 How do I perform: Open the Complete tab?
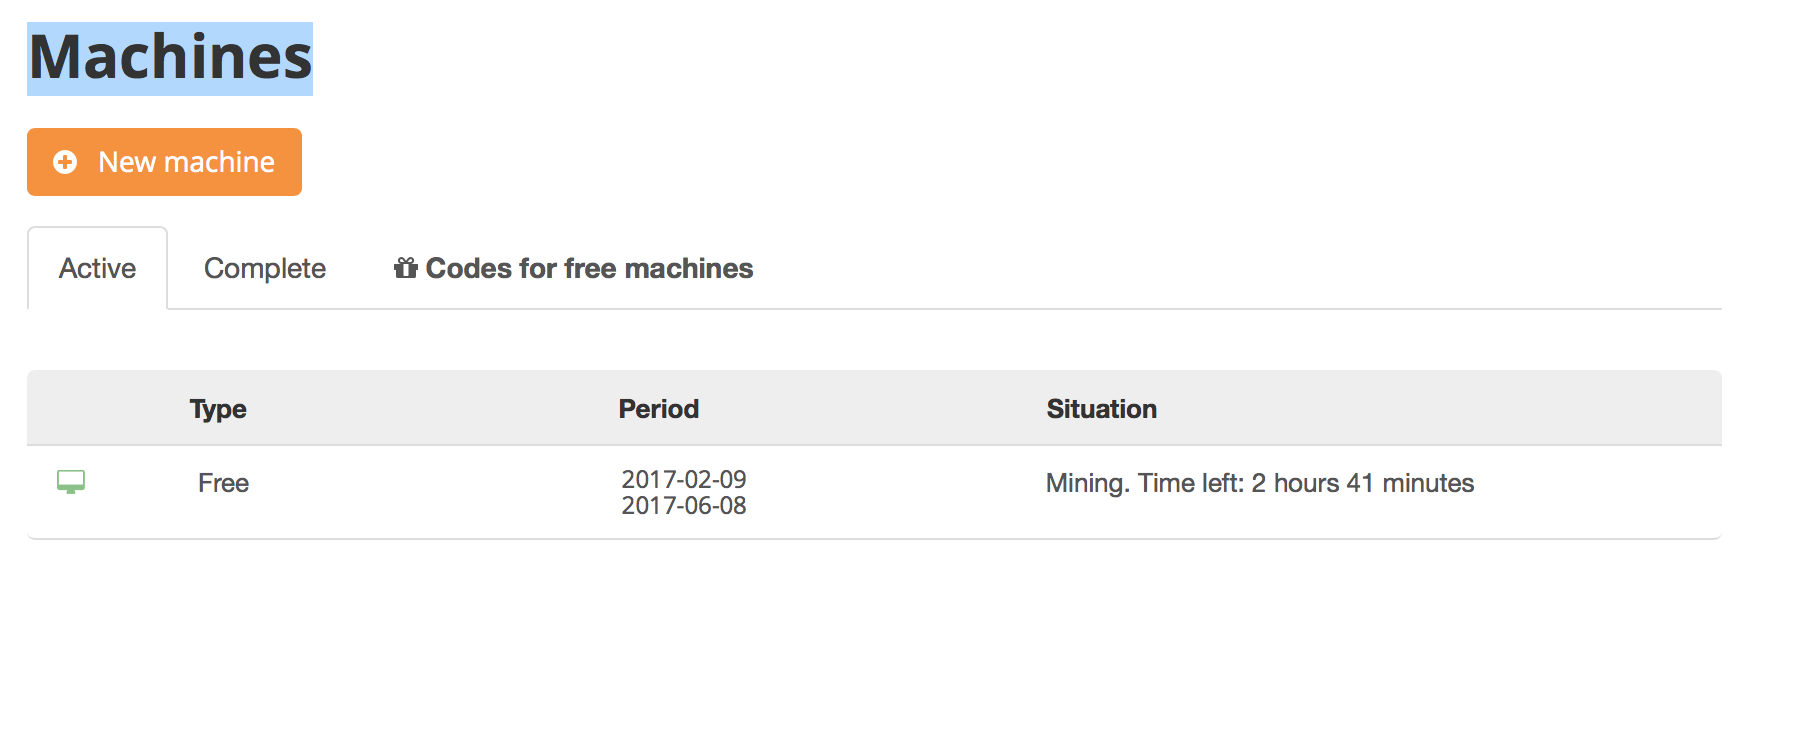(265, 268)
